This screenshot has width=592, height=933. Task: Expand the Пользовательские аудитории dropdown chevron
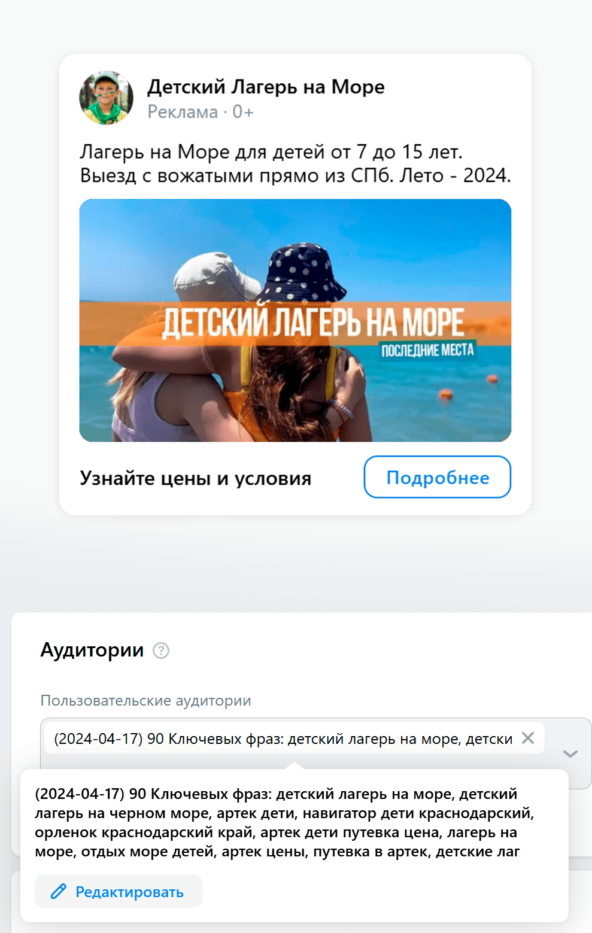click(570, 754)
